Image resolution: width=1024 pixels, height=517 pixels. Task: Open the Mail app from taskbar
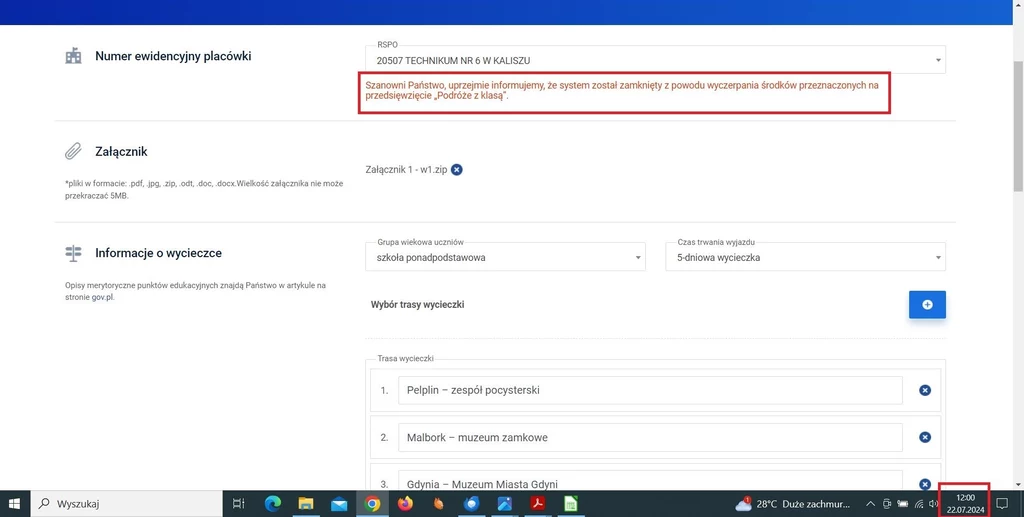(339, 504)
